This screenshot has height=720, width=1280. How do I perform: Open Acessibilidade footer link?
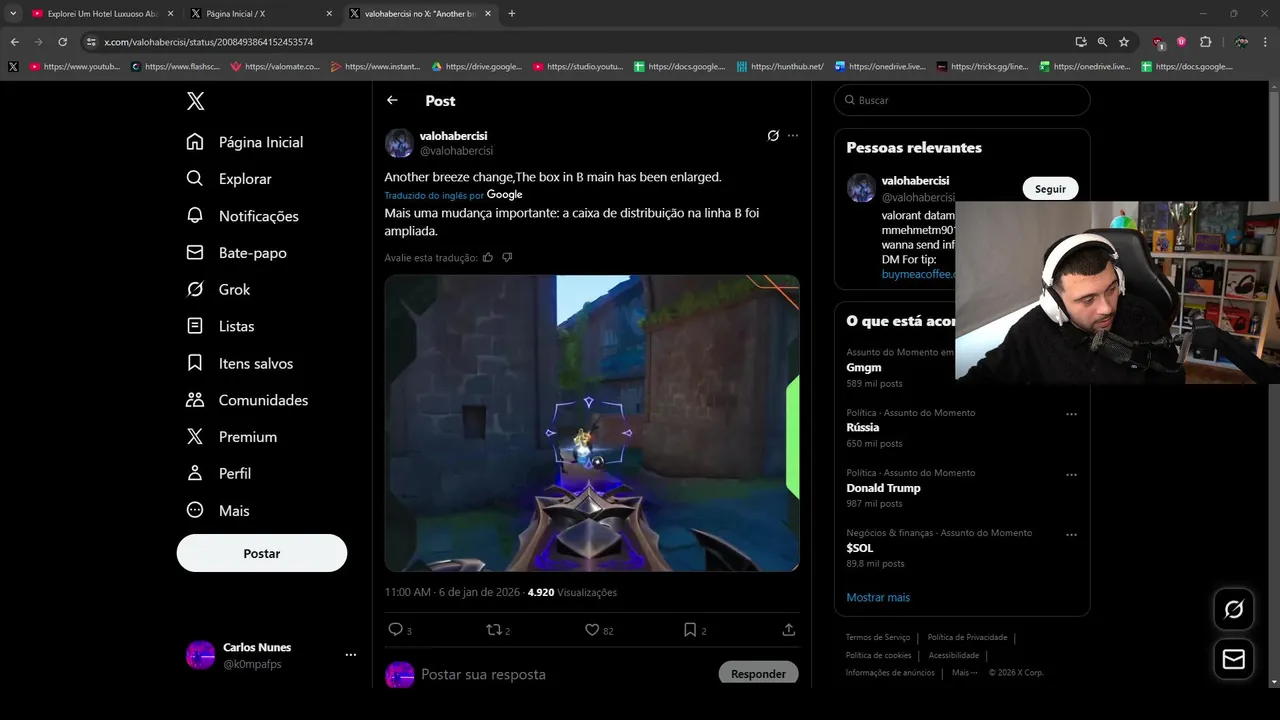tap(954, 655)
